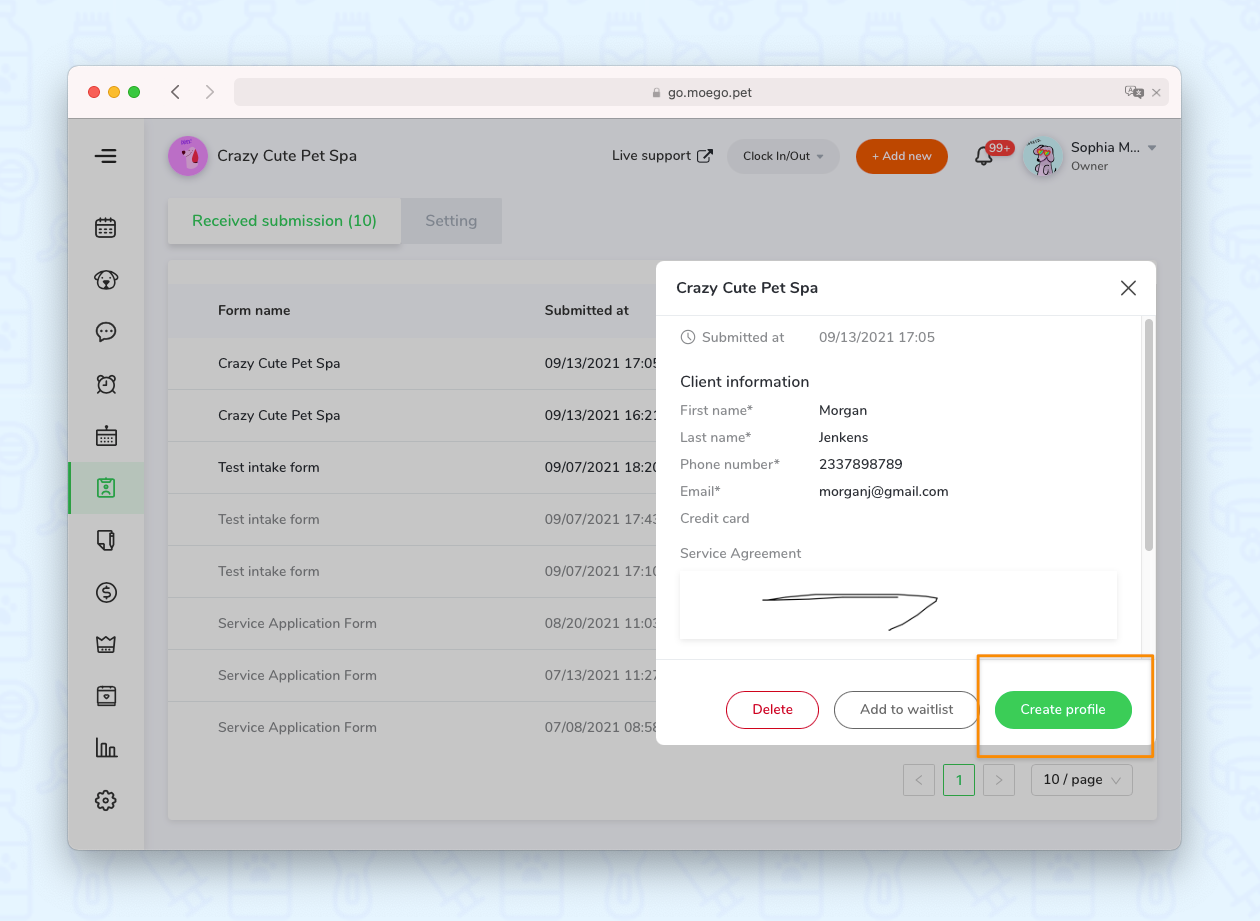Screen dimensions: 1260x921
Task: Open the bar chart reports icon
Action: coord(106,748)
